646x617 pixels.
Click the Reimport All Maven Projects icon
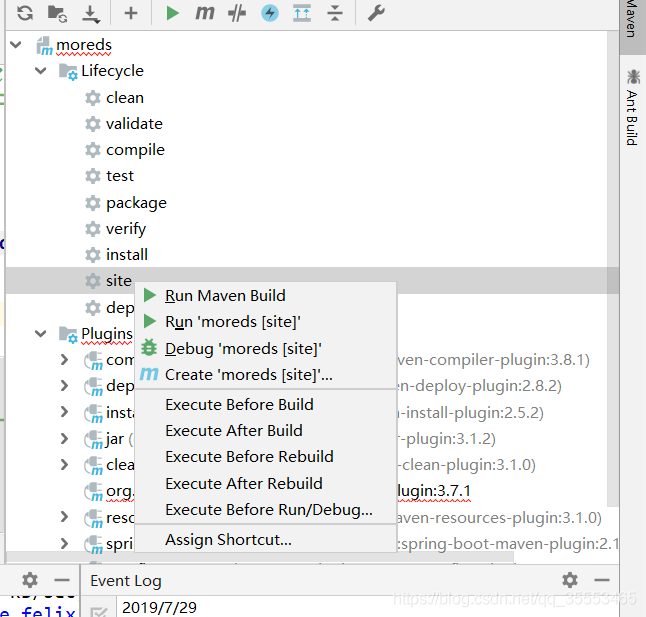click(x=25, y=13)
